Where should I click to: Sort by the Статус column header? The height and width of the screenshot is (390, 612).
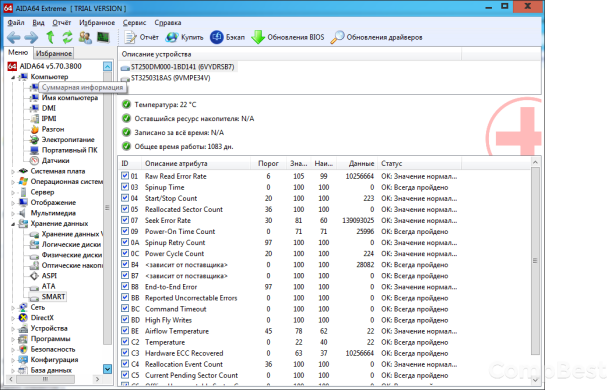click(x=420, y=164)
